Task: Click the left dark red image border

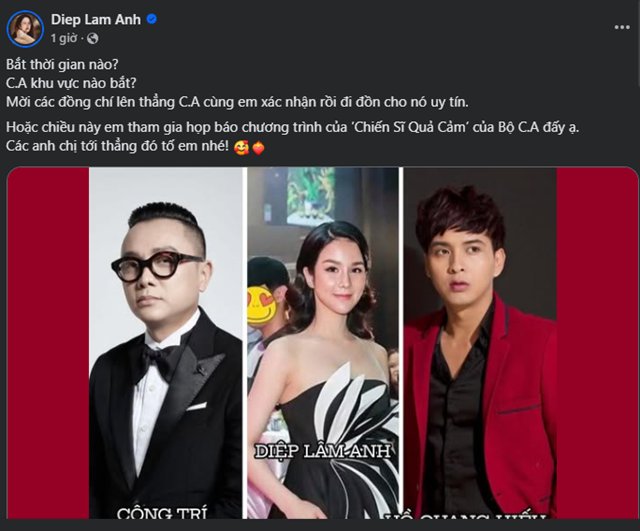Action: tap(48, 343)
